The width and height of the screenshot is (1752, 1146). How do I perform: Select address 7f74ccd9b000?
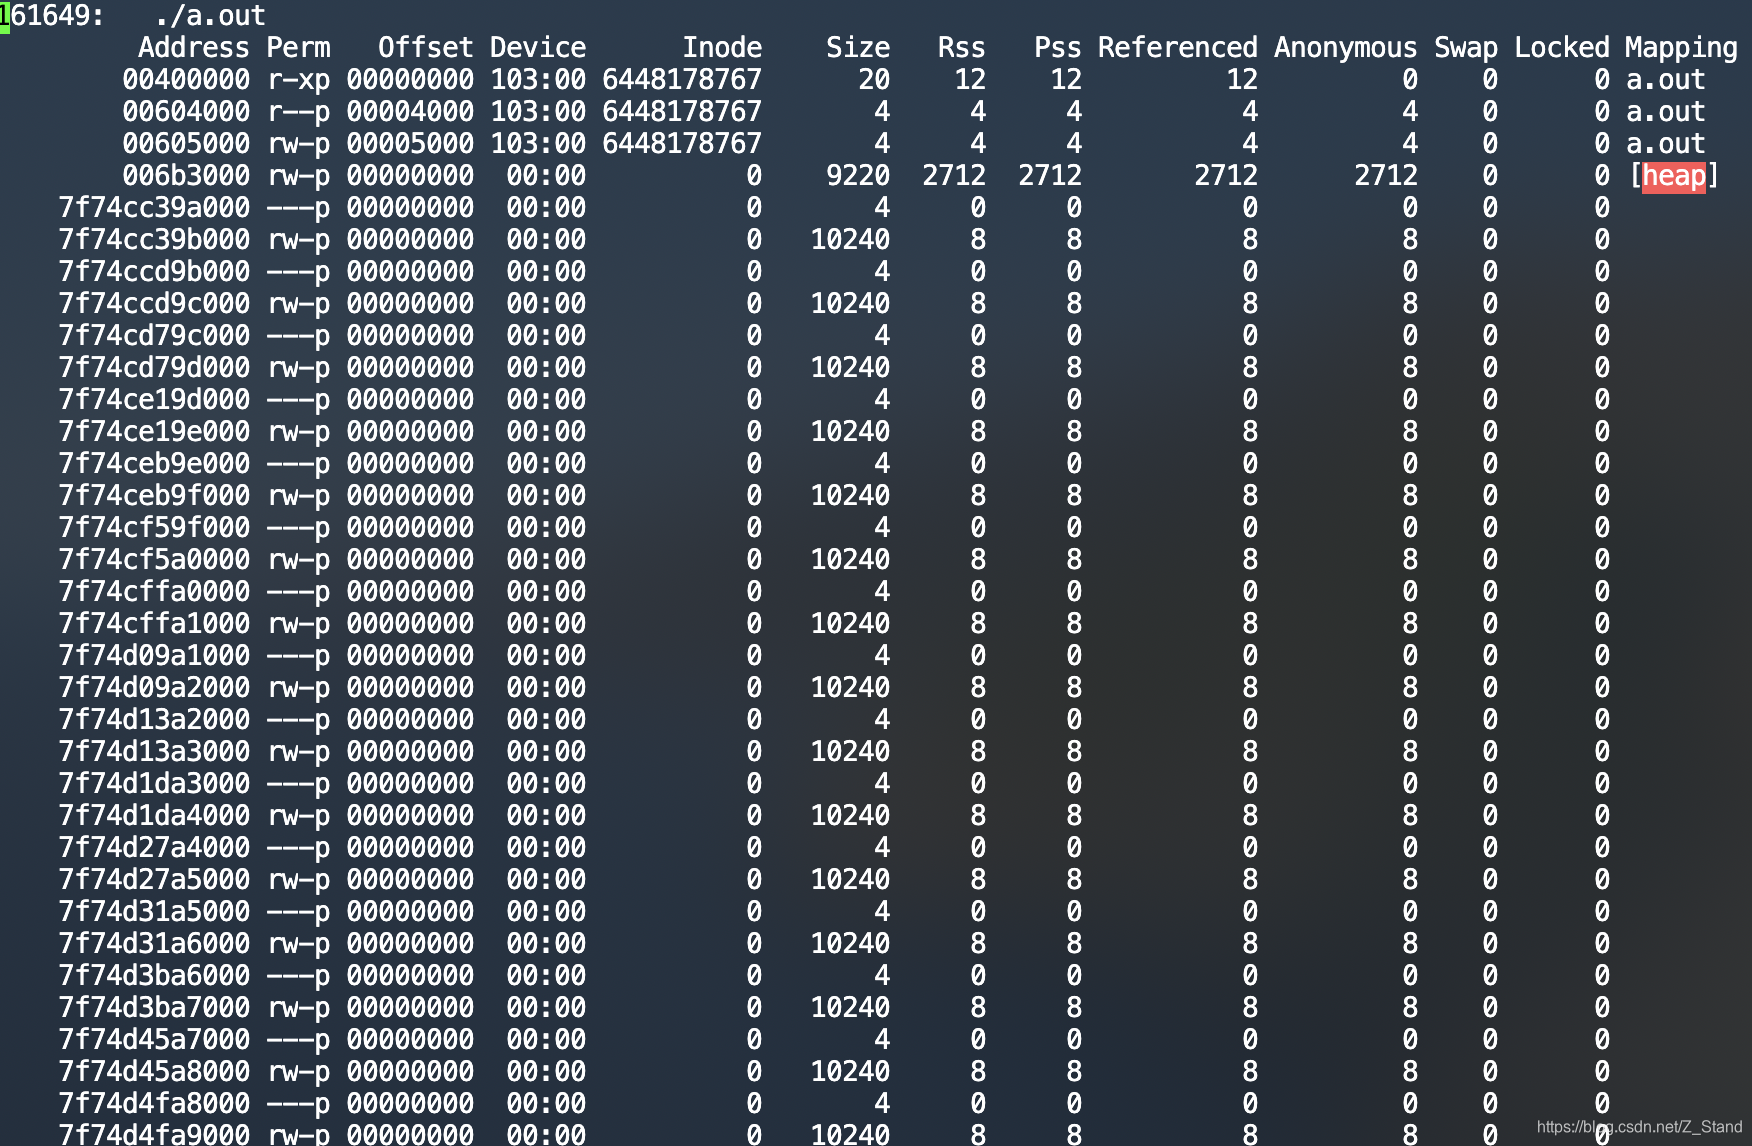tap(154, 272)
